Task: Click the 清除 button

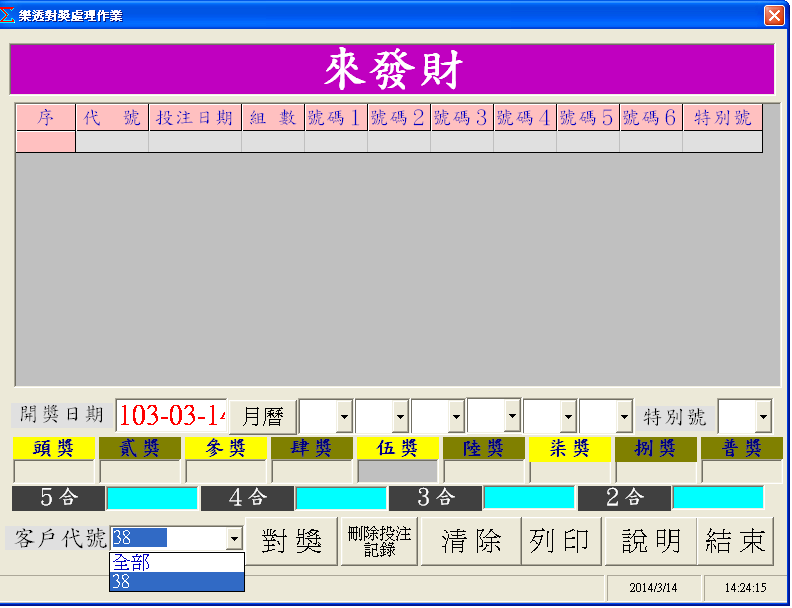Action: click(x=471, y=541)
